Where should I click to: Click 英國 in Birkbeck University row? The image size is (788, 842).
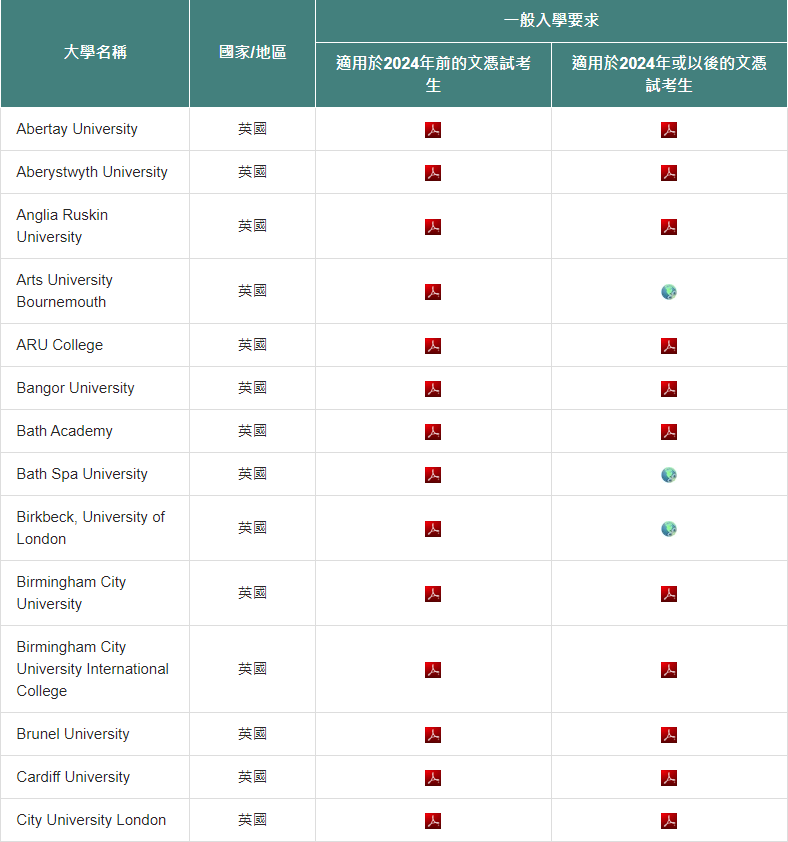tap(252, 528)
